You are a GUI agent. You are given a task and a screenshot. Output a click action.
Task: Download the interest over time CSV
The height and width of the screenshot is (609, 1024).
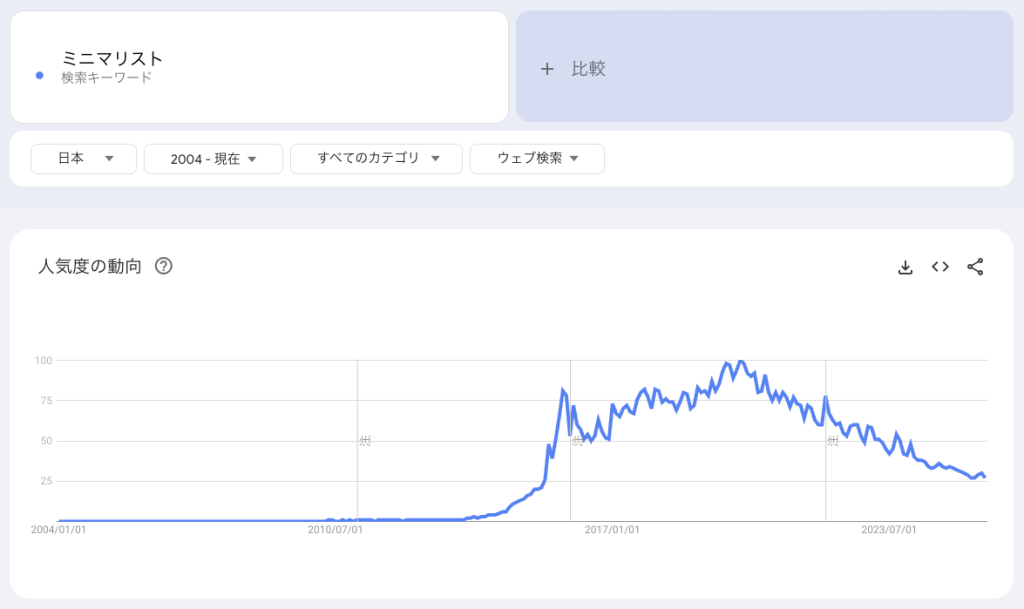click(905, 267)
